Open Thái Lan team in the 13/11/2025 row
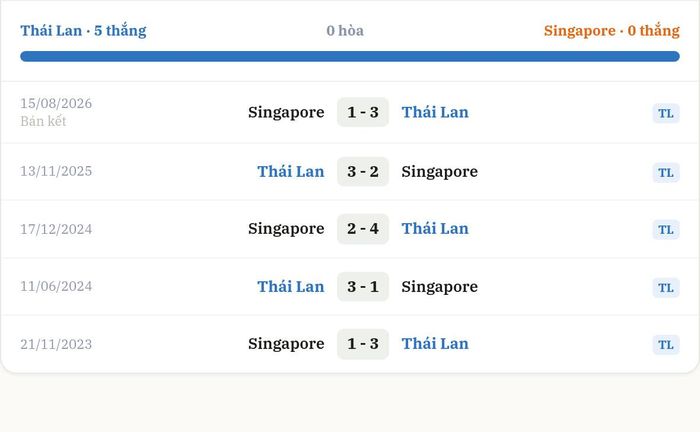 coord(291,171)
